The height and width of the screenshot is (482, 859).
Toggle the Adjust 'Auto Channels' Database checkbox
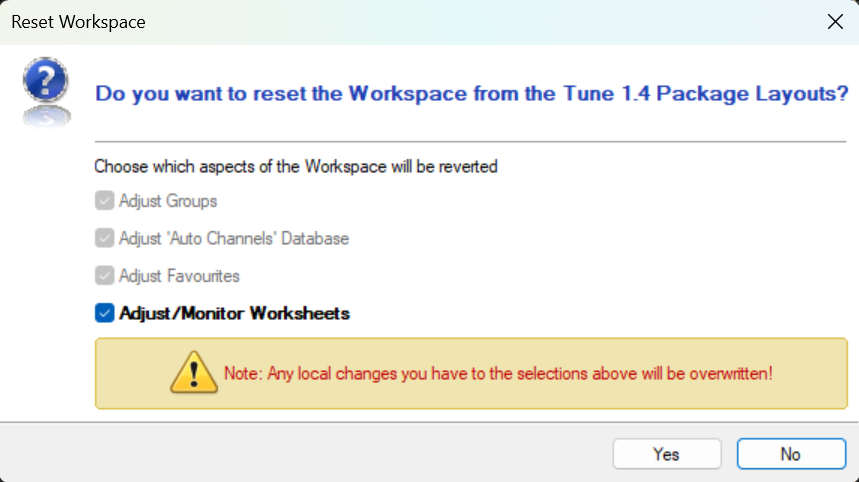coord(104,238)
